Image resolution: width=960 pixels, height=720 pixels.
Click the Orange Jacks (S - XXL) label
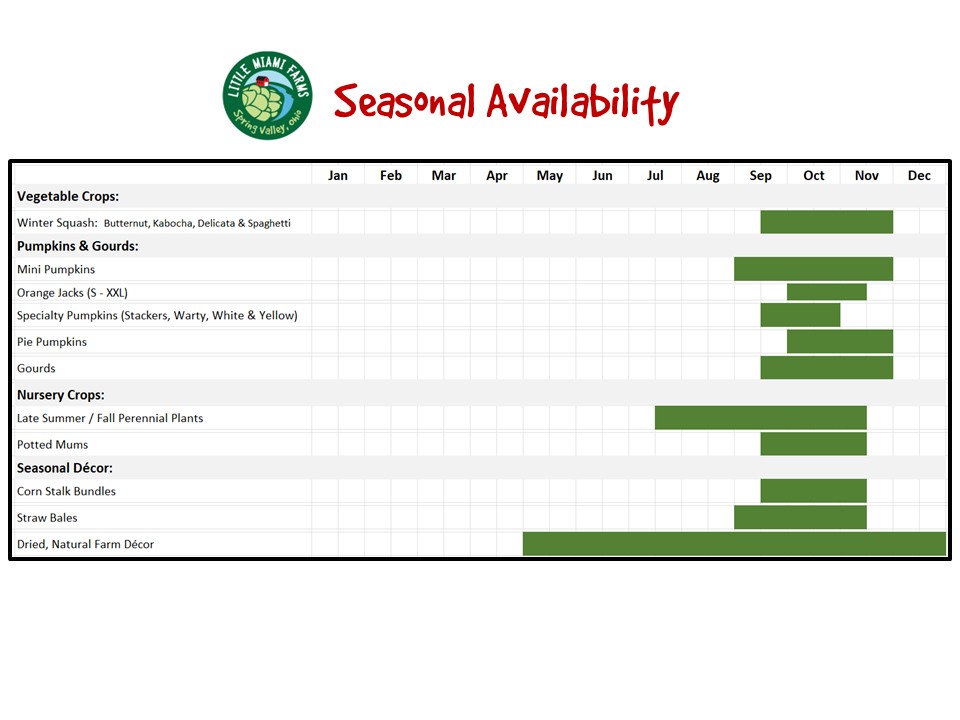[72, 292]
